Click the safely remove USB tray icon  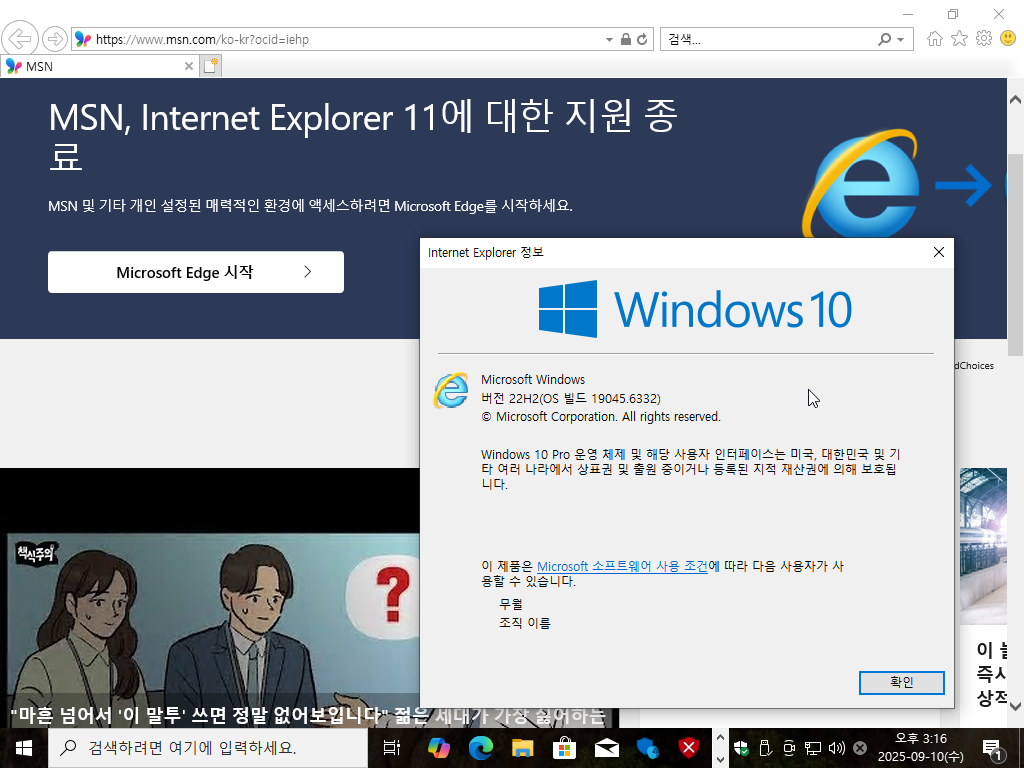pyautogui.click(x=765, y=748)
